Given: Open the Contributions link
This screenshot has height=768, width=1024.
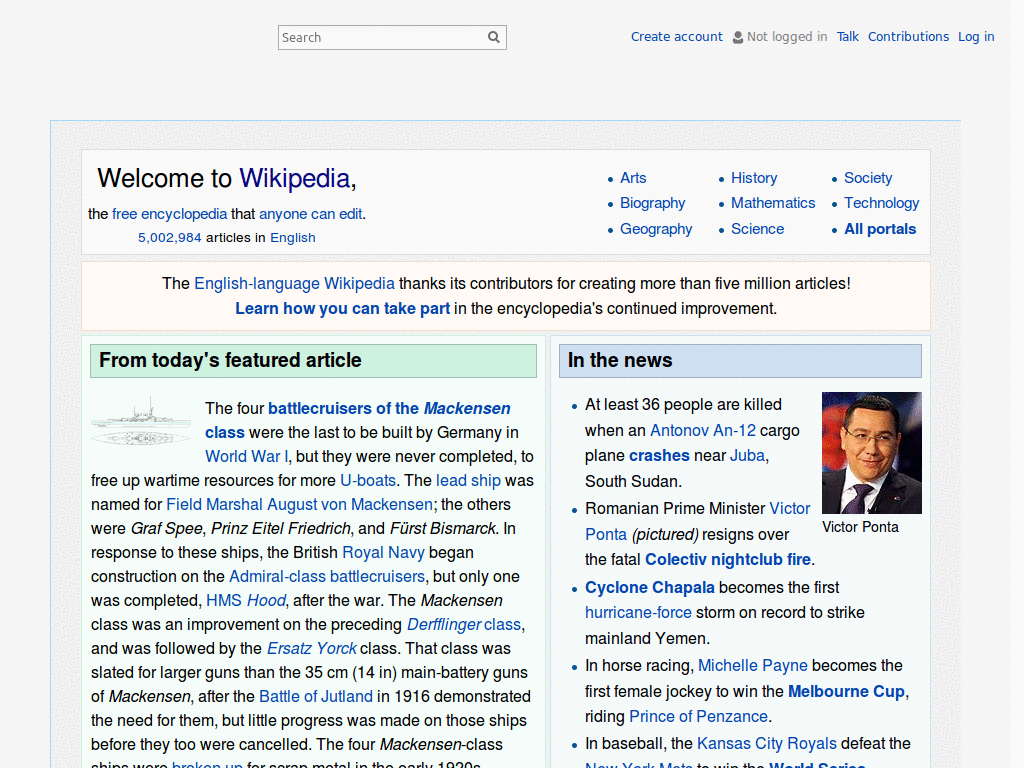Looking at the screenshot, I should 908,37.
